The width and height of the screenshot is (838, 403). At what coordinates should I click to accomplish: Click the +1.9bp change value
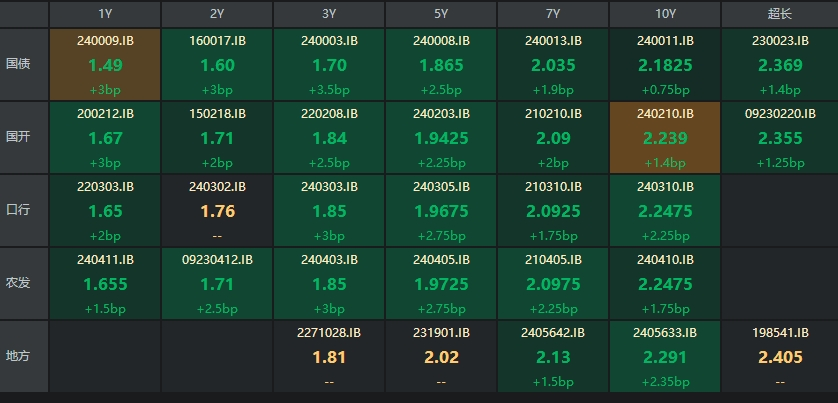pos(553,90)
